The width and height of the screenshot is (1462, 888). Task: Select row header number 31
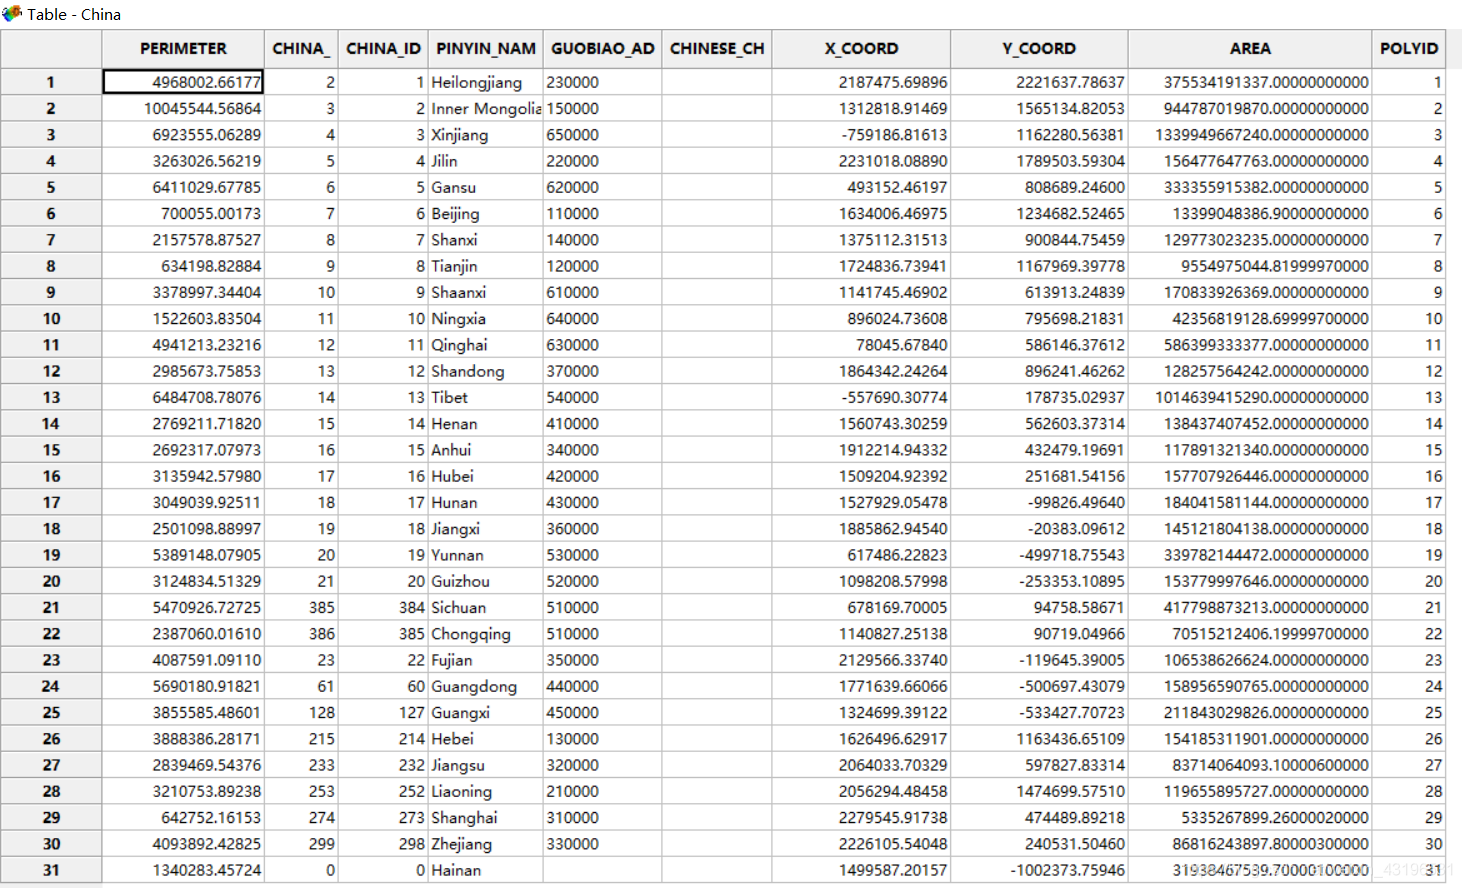click(x=51, y=870)
